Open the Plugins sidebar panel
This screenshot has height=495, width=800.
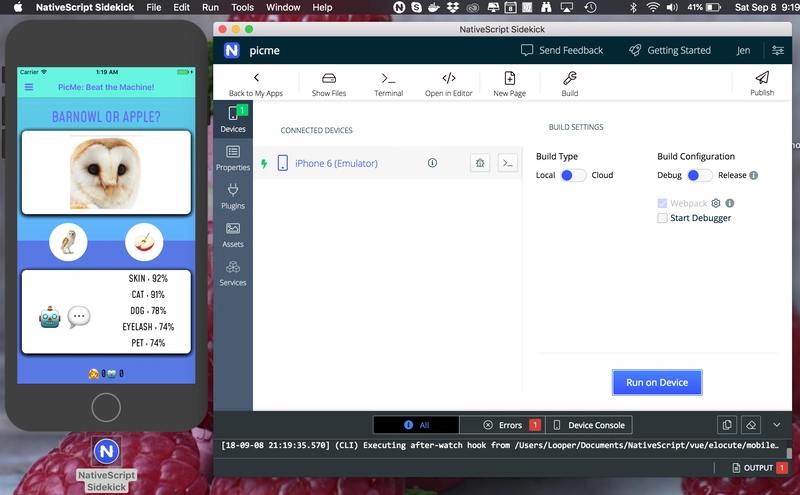233,195
